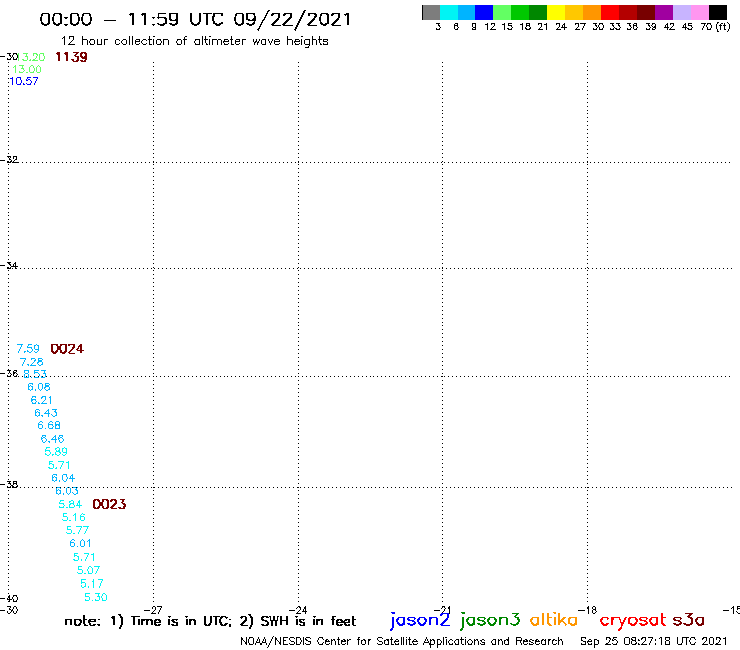Screen dimensions: 740x650
Task: Click the time stamp 0024
Action: [67, 349]
